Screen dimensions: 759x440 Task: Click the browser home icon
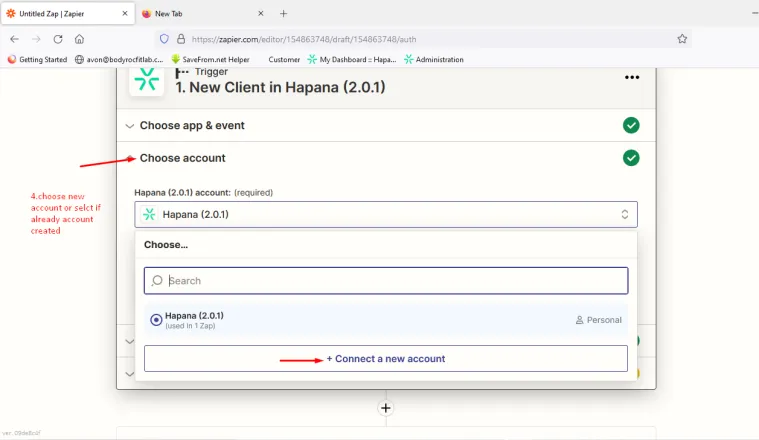pyautogui.click(x=79, y=39)
